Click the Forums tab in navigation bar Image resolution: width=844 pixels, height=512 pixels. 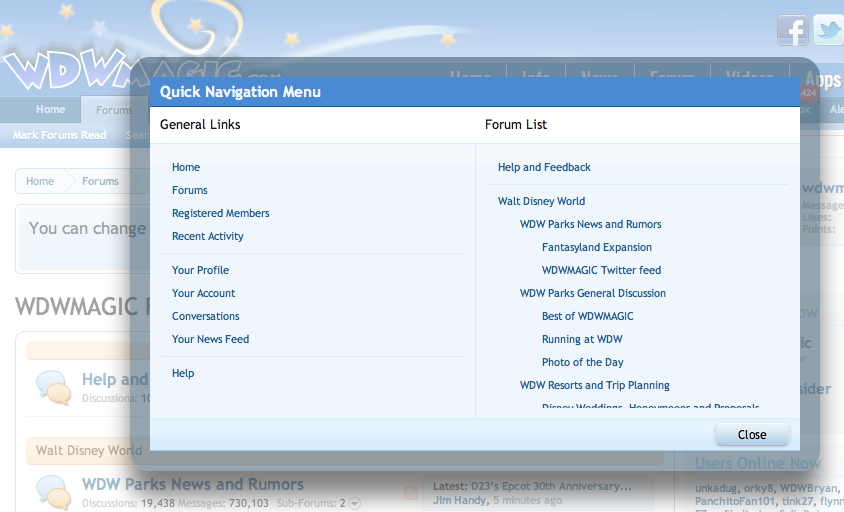pos(114,110)
